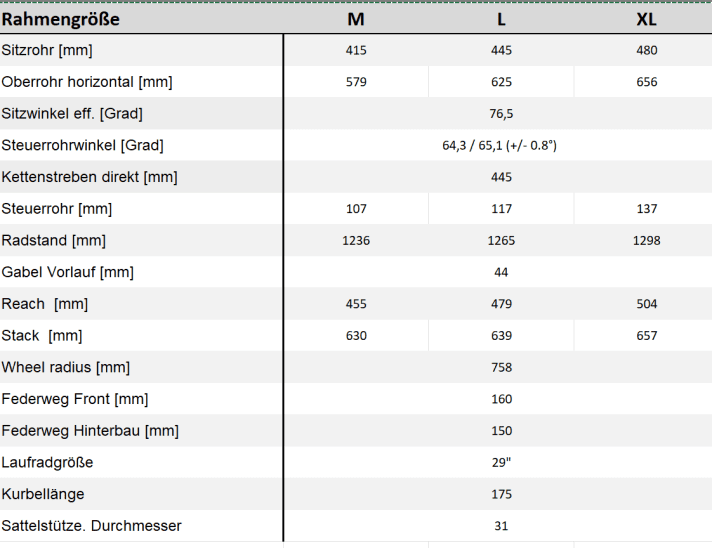Select the M size column header
This screenshot has height=548, width=712.
[356, 19]
